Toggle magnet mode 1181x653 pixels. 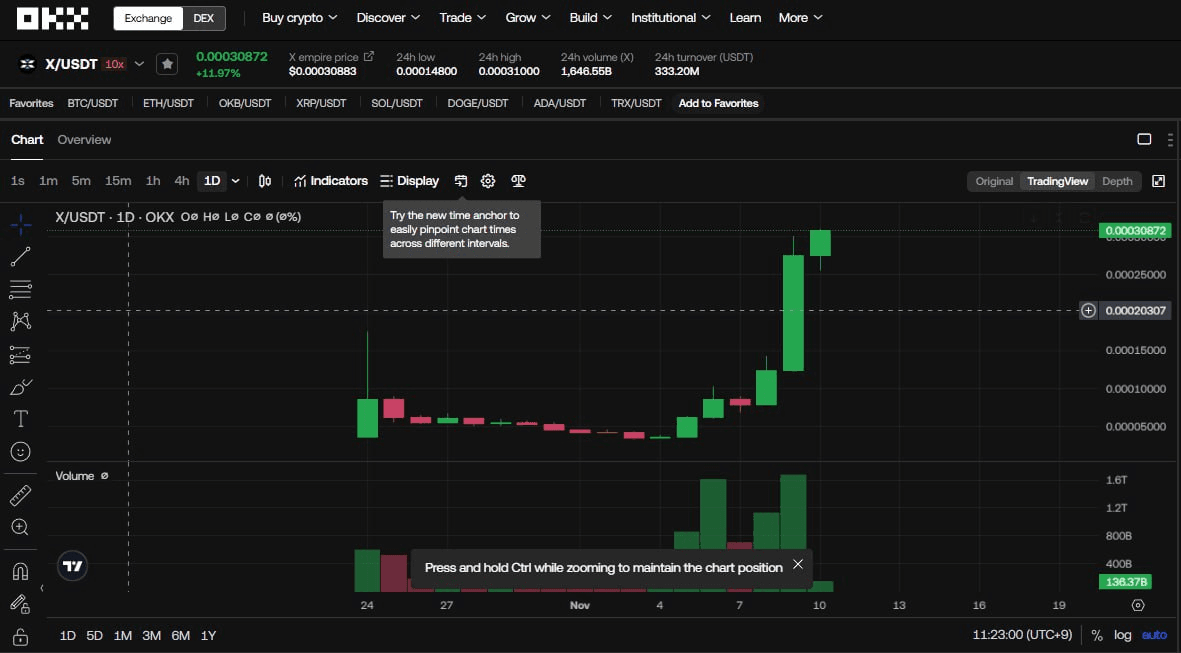pyautogui.click(x=20, y=572)
